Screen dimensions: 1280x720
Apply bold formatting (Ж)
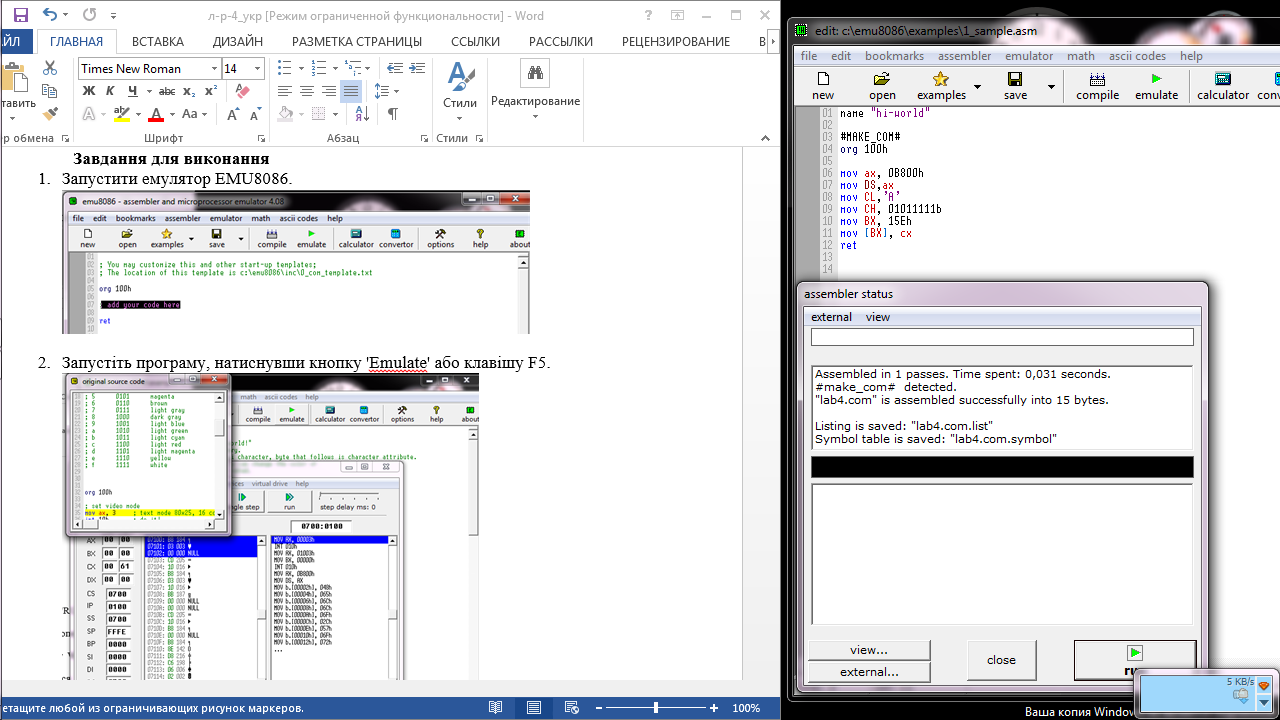(x=87, y=91)
